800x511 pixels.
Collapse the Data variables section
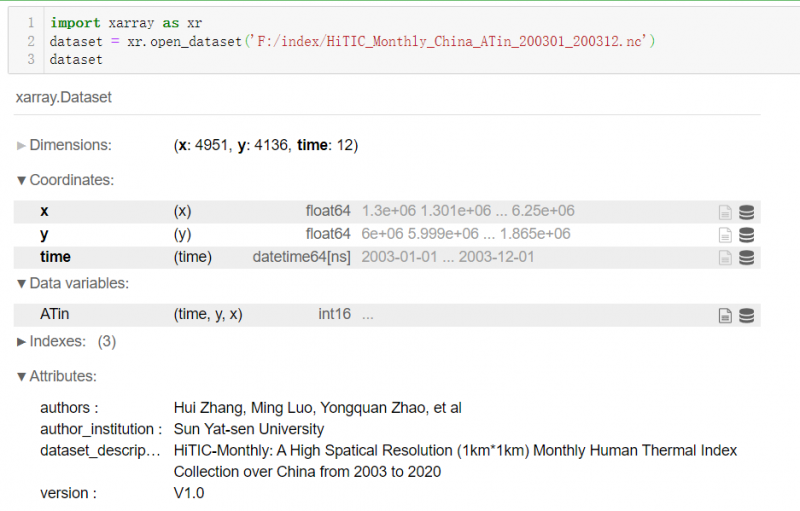tap(72, 283)
